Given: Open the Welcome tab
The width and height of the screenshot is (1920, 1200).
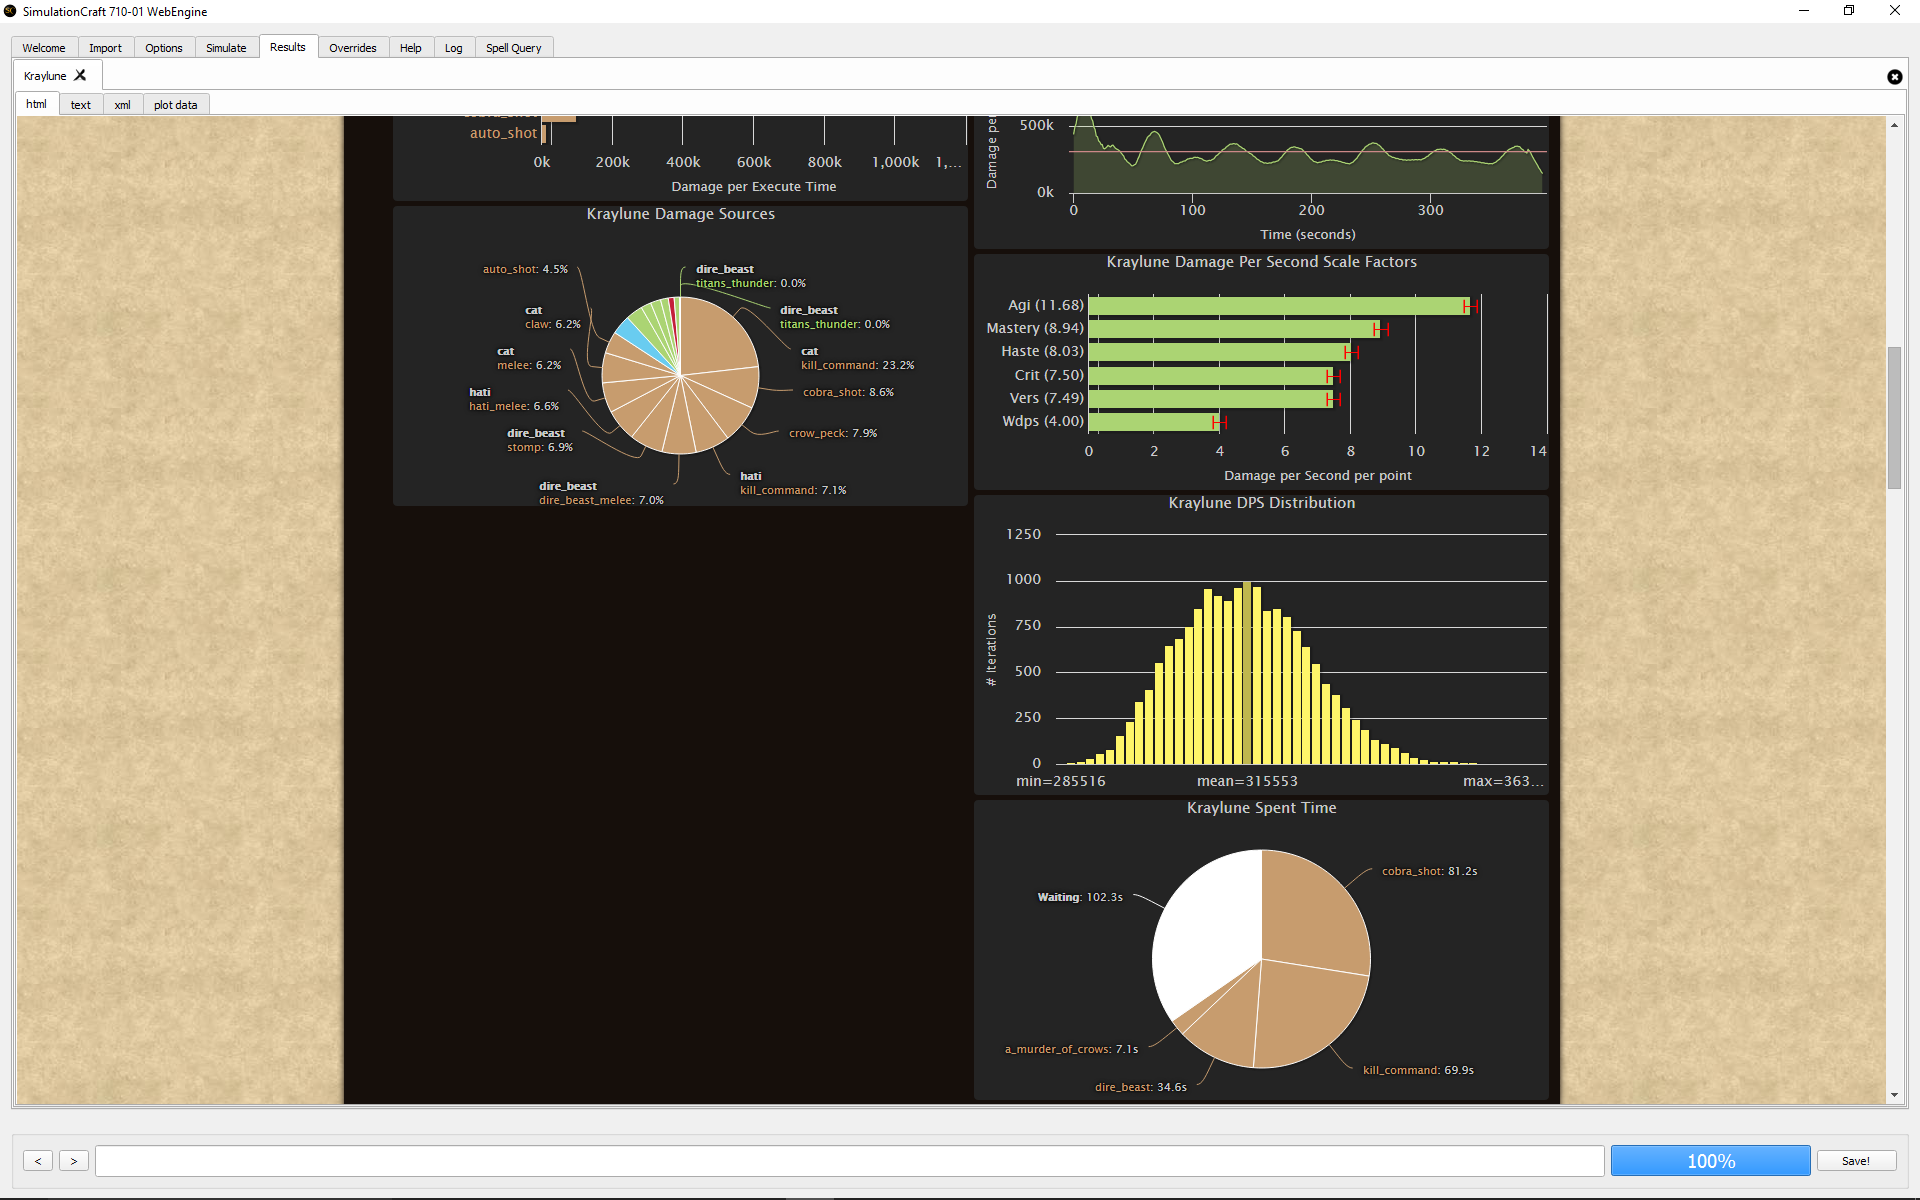Looking at the screenshot, I should (44, 48).
